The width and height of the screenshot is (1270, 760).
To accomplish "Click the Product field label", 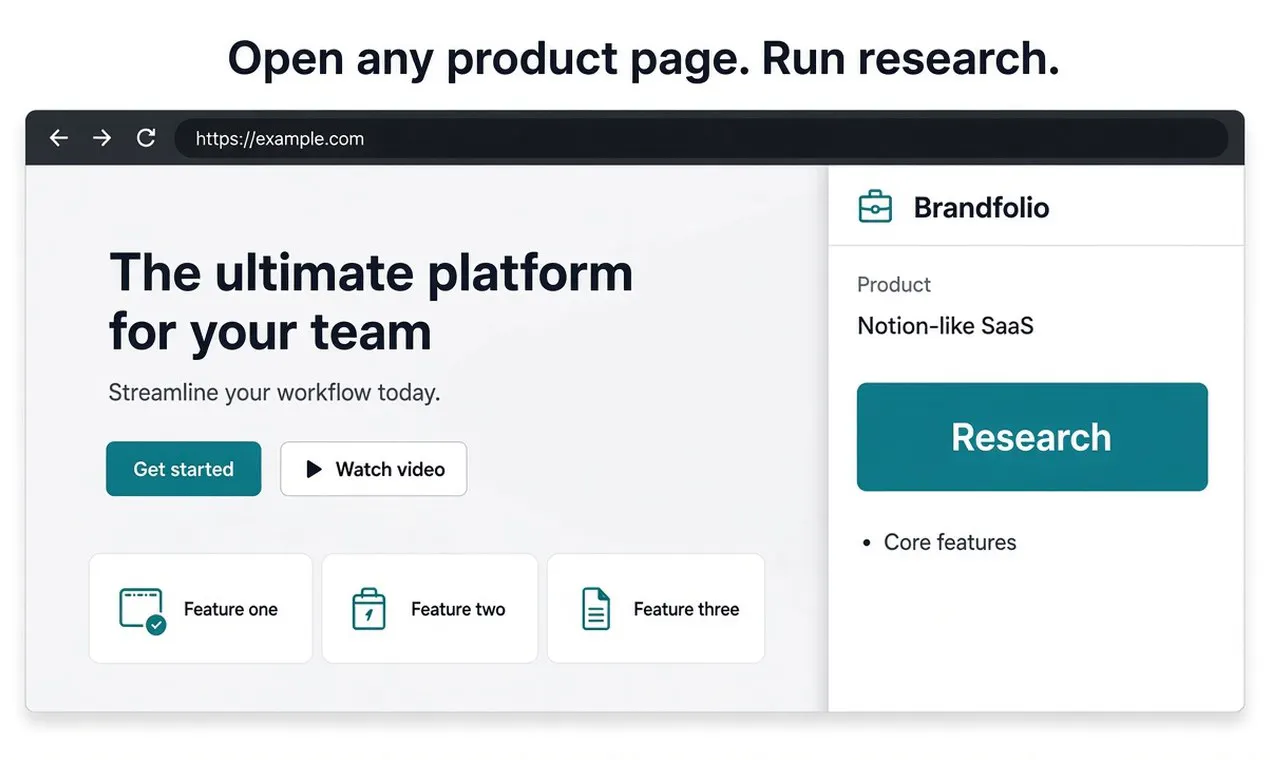I will tap(894, 285).
